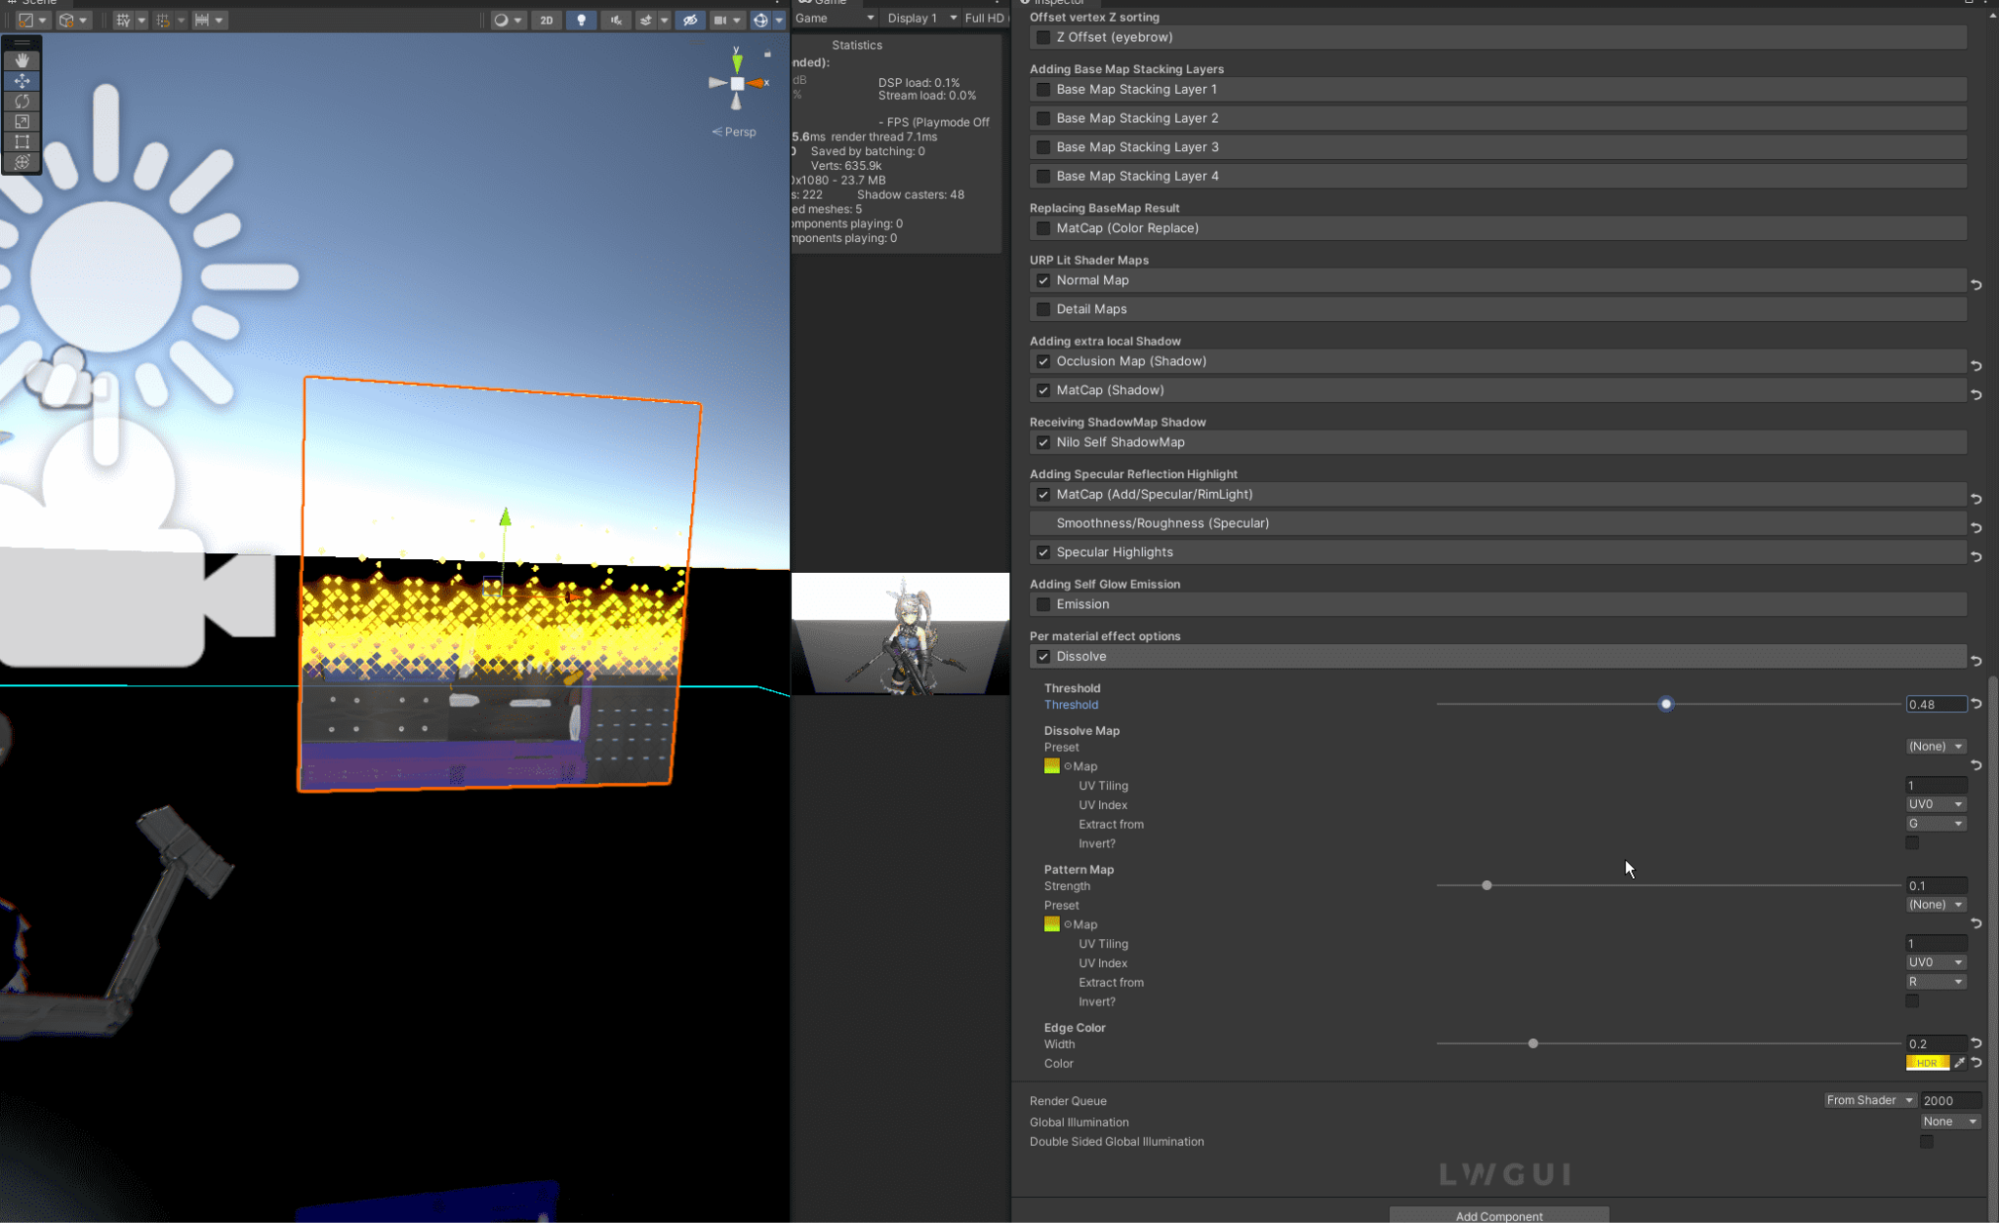The image size is (1999, 1224).
Task: Toggle 2D scene view mode
Action: tap(546, 20)
